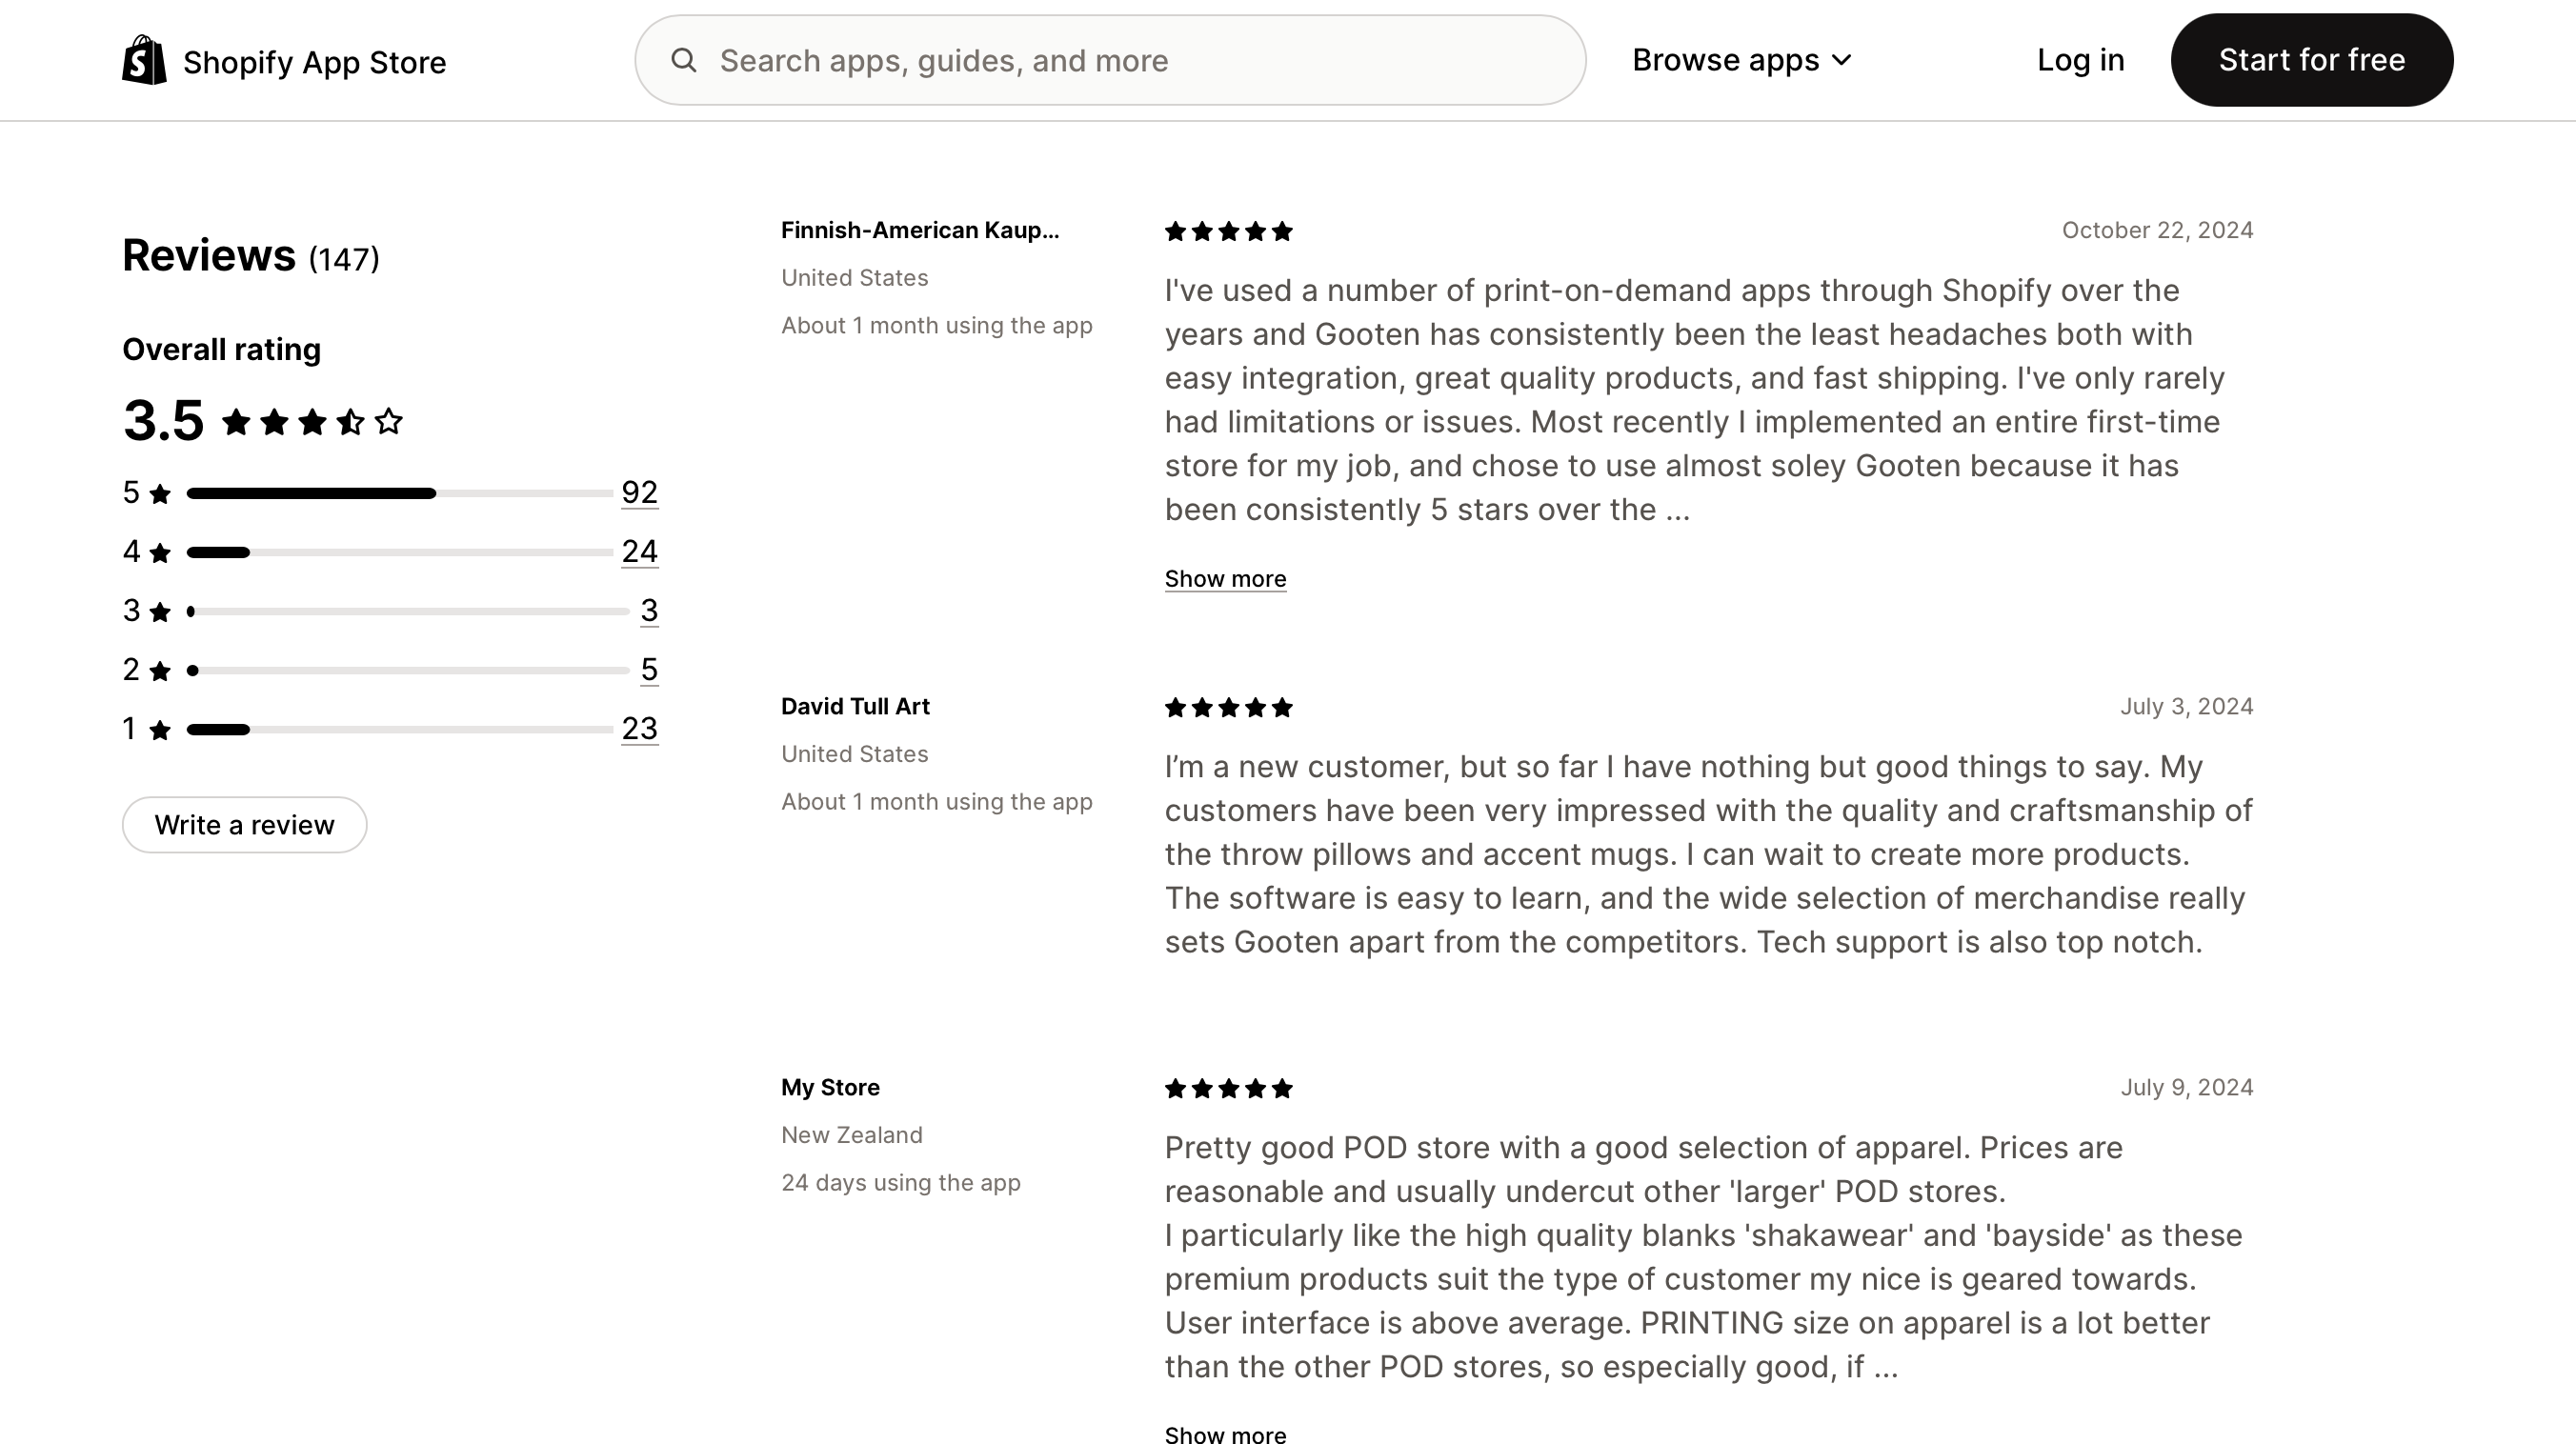The image size is (2576, 1444).
Task: Click the five-star rating on David Tull Art review
Action: click(1228, 708)
